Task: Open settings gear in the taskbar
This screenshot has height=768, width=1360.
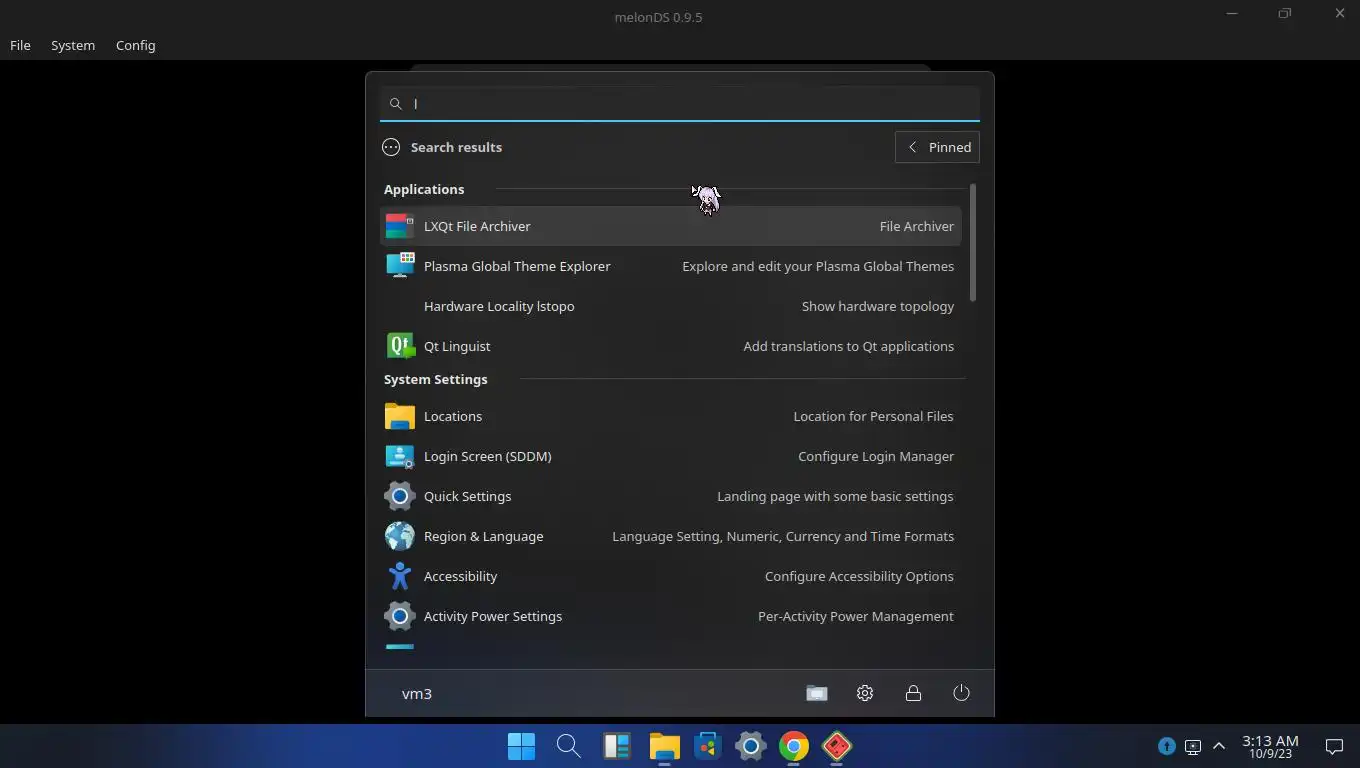Action: [751, 746]
